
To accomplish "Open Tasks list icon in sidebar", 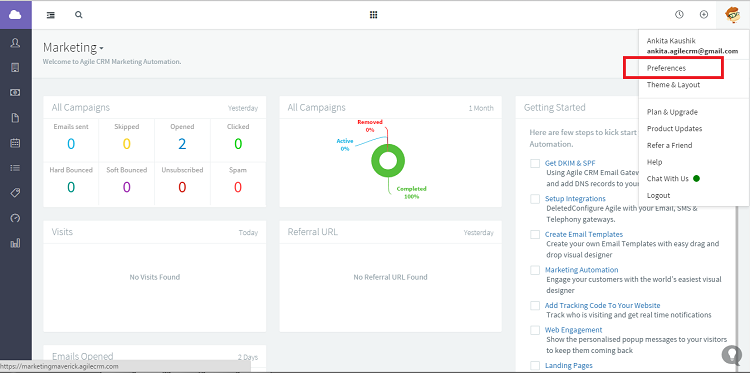I will 15,168.
